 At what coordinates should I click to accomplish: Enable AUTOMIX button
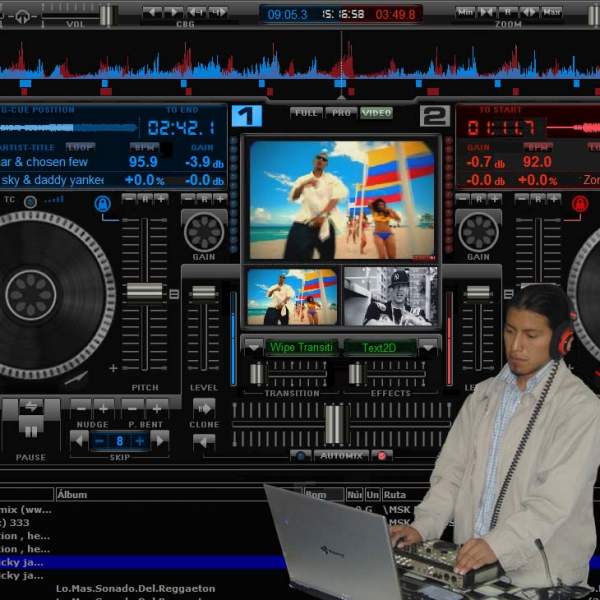point(341,456)
